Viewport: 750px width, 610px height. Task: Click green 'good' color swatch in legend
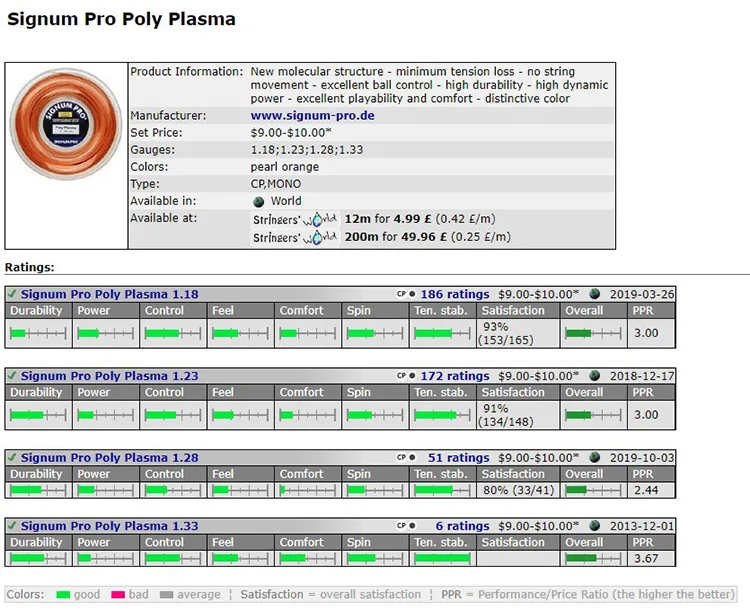63,595
